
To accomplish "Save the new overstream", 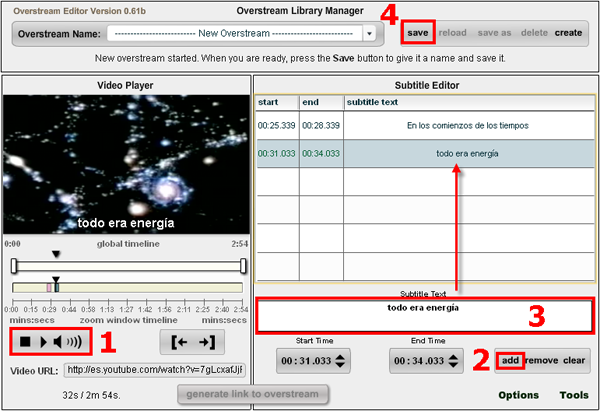I will (x=418, y=33).
